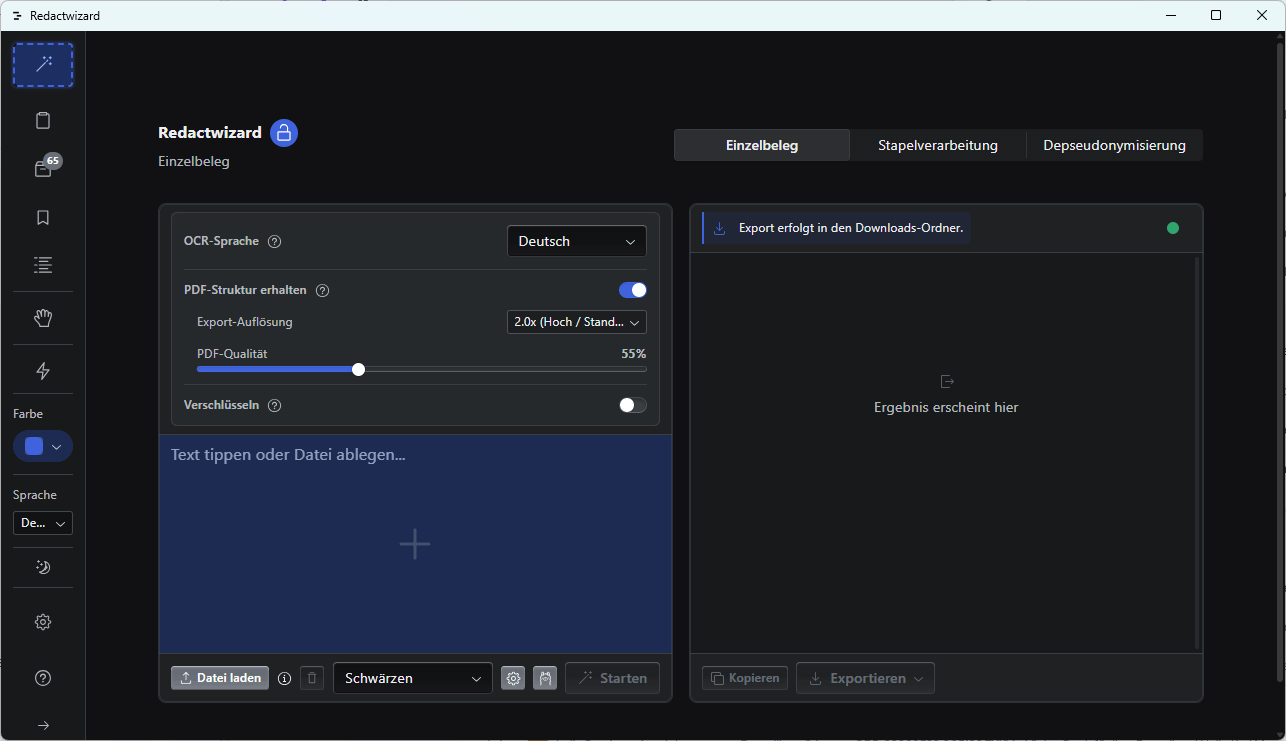Switch to the Stapelverarbeitung tab
This screenshot has width=1286, height=741.
[x=938, y=145]
